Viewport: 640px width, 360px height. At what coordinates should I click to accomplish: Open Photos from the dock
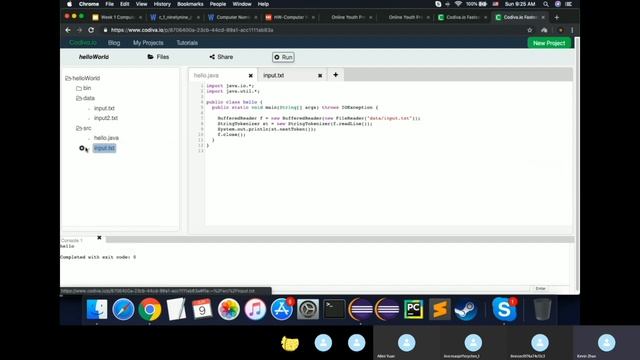tap(229, 309)
